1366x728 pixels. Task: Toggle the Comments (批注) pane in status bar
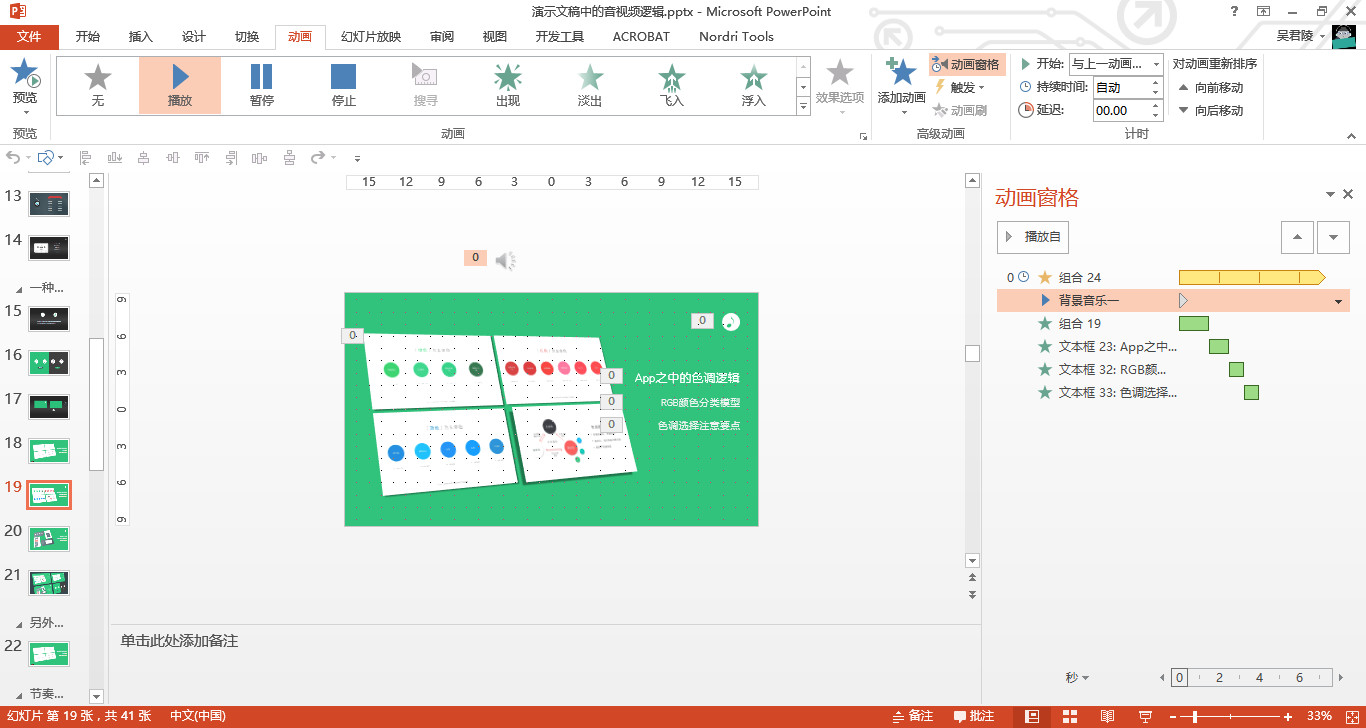pyautogui.click(x=973, y=716)
